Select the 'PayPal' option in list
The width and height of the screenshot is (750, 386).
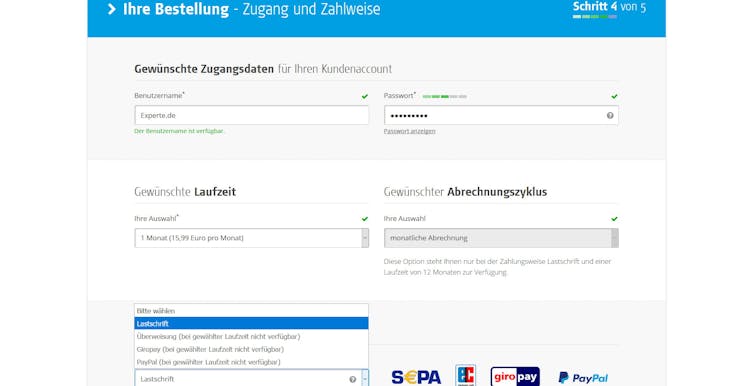252,362
